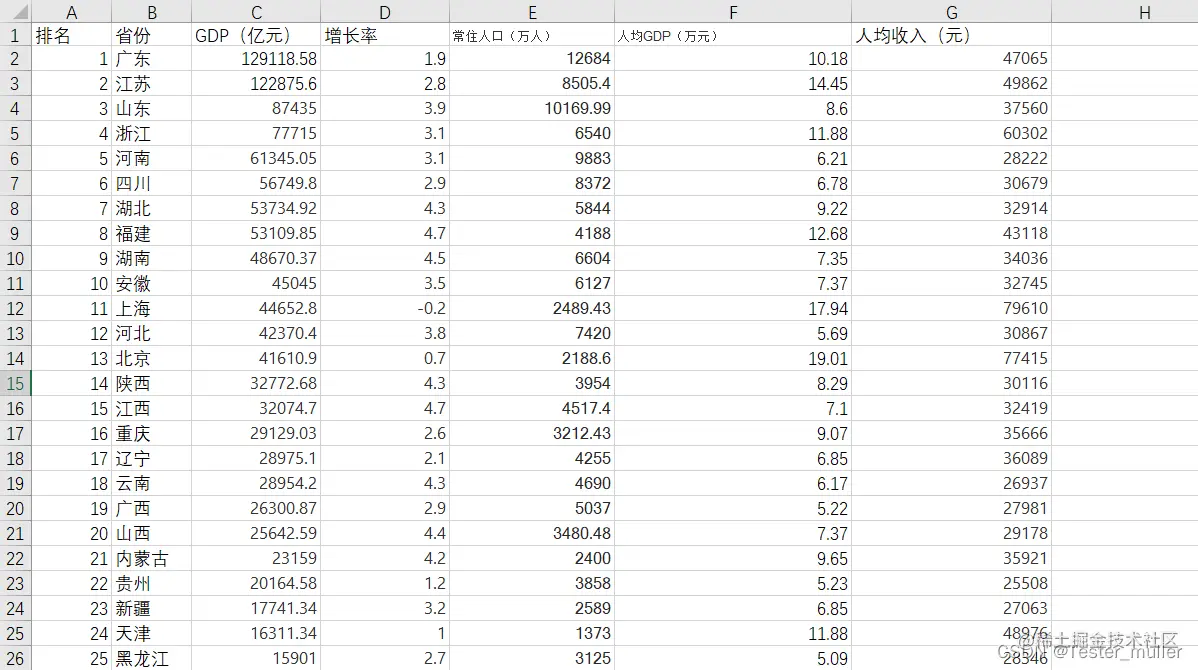Select the cell containing 四川
Screen dimensions: 1198x670
tap(151, 183)
